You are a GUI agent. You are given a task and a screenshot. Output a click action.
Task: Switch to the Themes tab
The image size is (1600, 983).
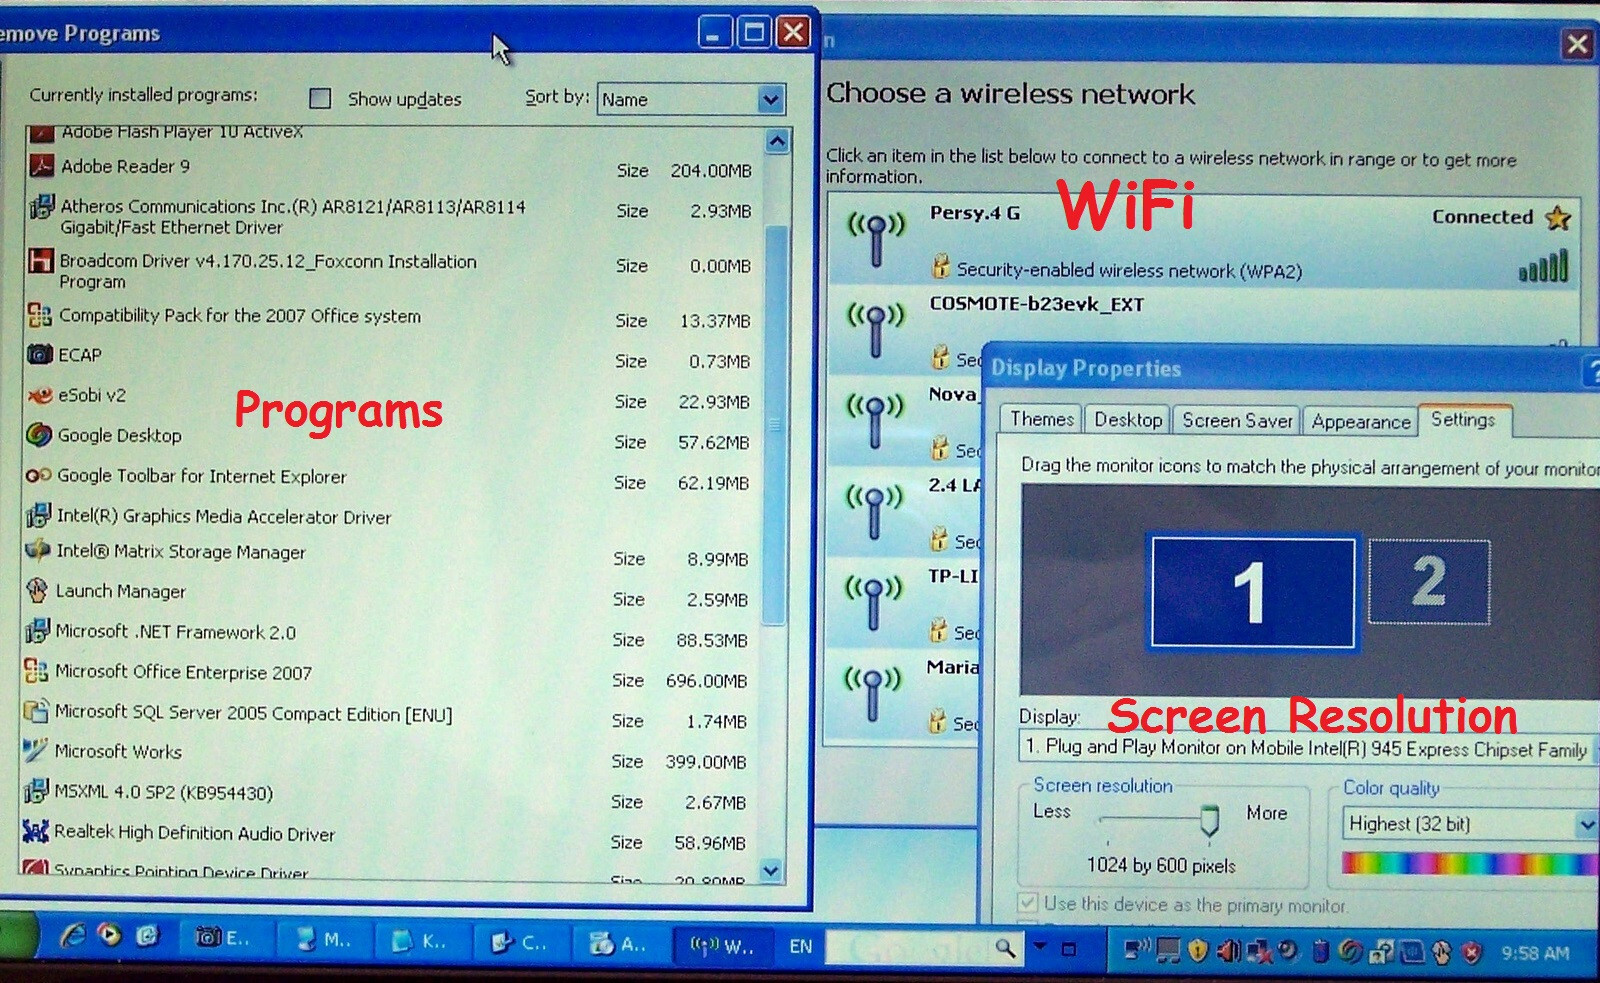[x=1041, y=420]
